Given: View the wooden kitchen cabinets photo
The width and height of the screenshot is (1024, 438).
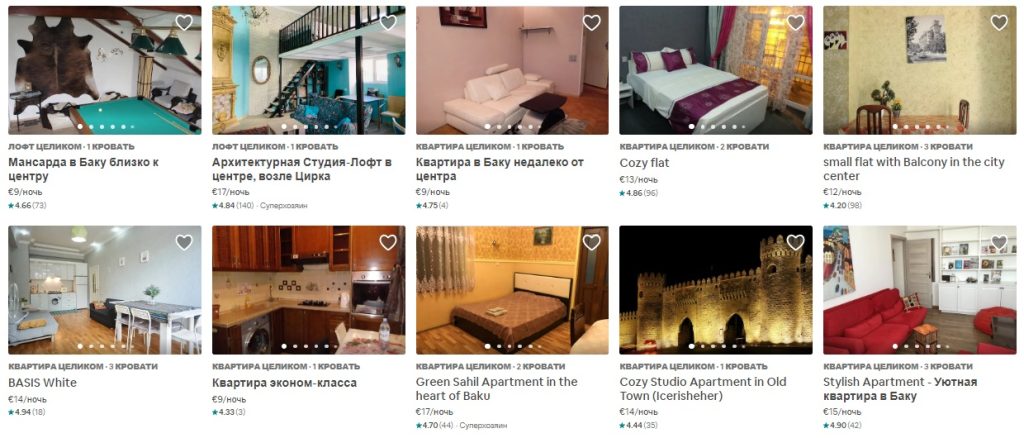Looking at the screenshot, I should [308, 290].
